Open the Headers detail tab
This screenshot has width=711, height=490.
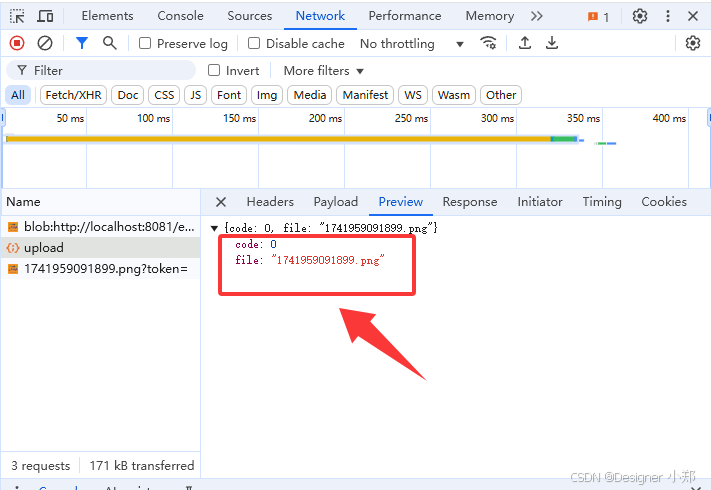click(x=270, y=202)
